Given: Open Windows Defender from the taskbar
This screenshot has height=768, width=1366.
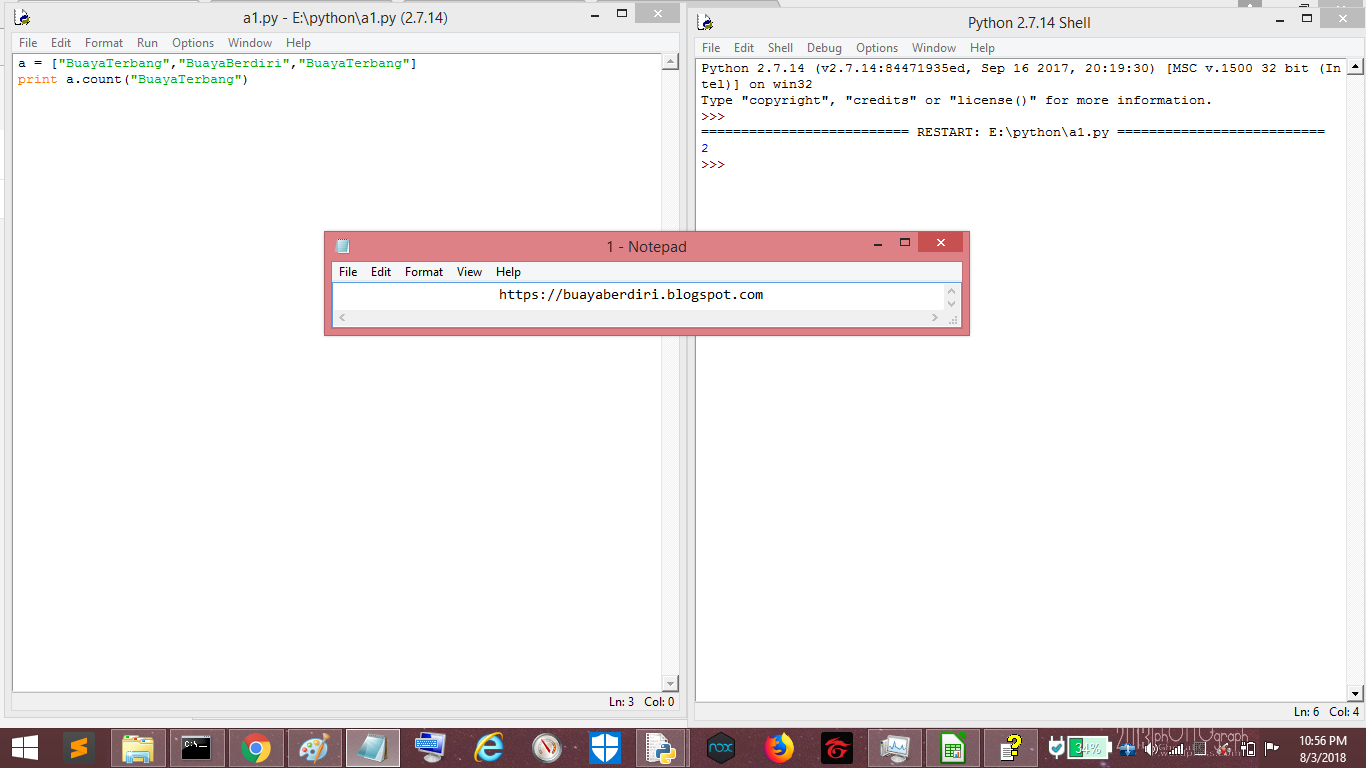Looking at the screenshot, I should click(x=605, y=747).
